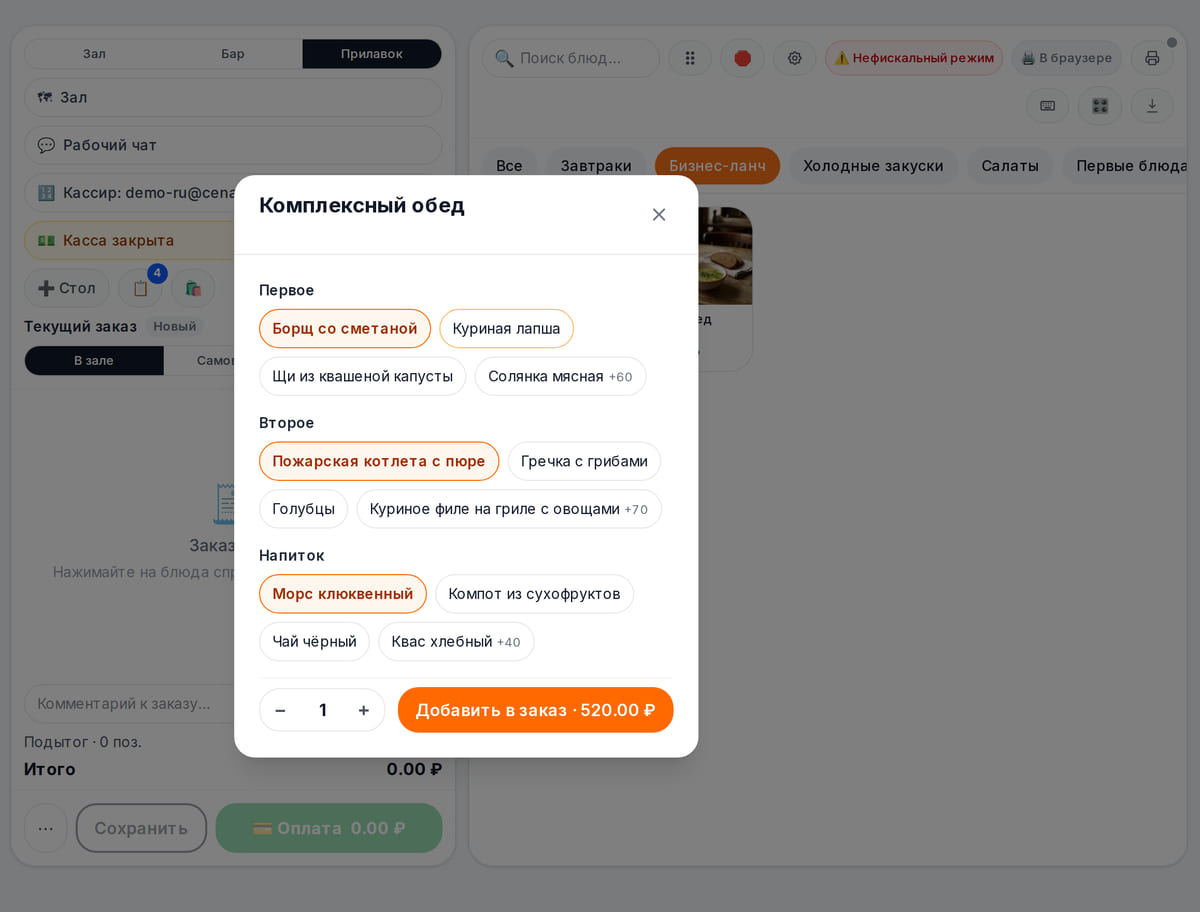Switch to Прилавок tab
Image resolution: width=1200 pixels, height=912 pixels.
click(x=372, y=54)
